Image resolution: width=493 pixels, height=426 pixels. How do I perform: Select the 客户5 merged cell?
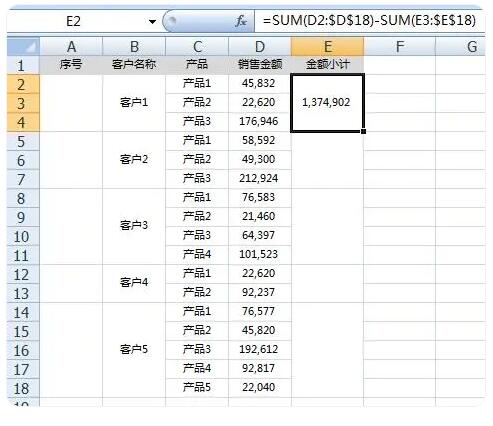coord(134,350)
